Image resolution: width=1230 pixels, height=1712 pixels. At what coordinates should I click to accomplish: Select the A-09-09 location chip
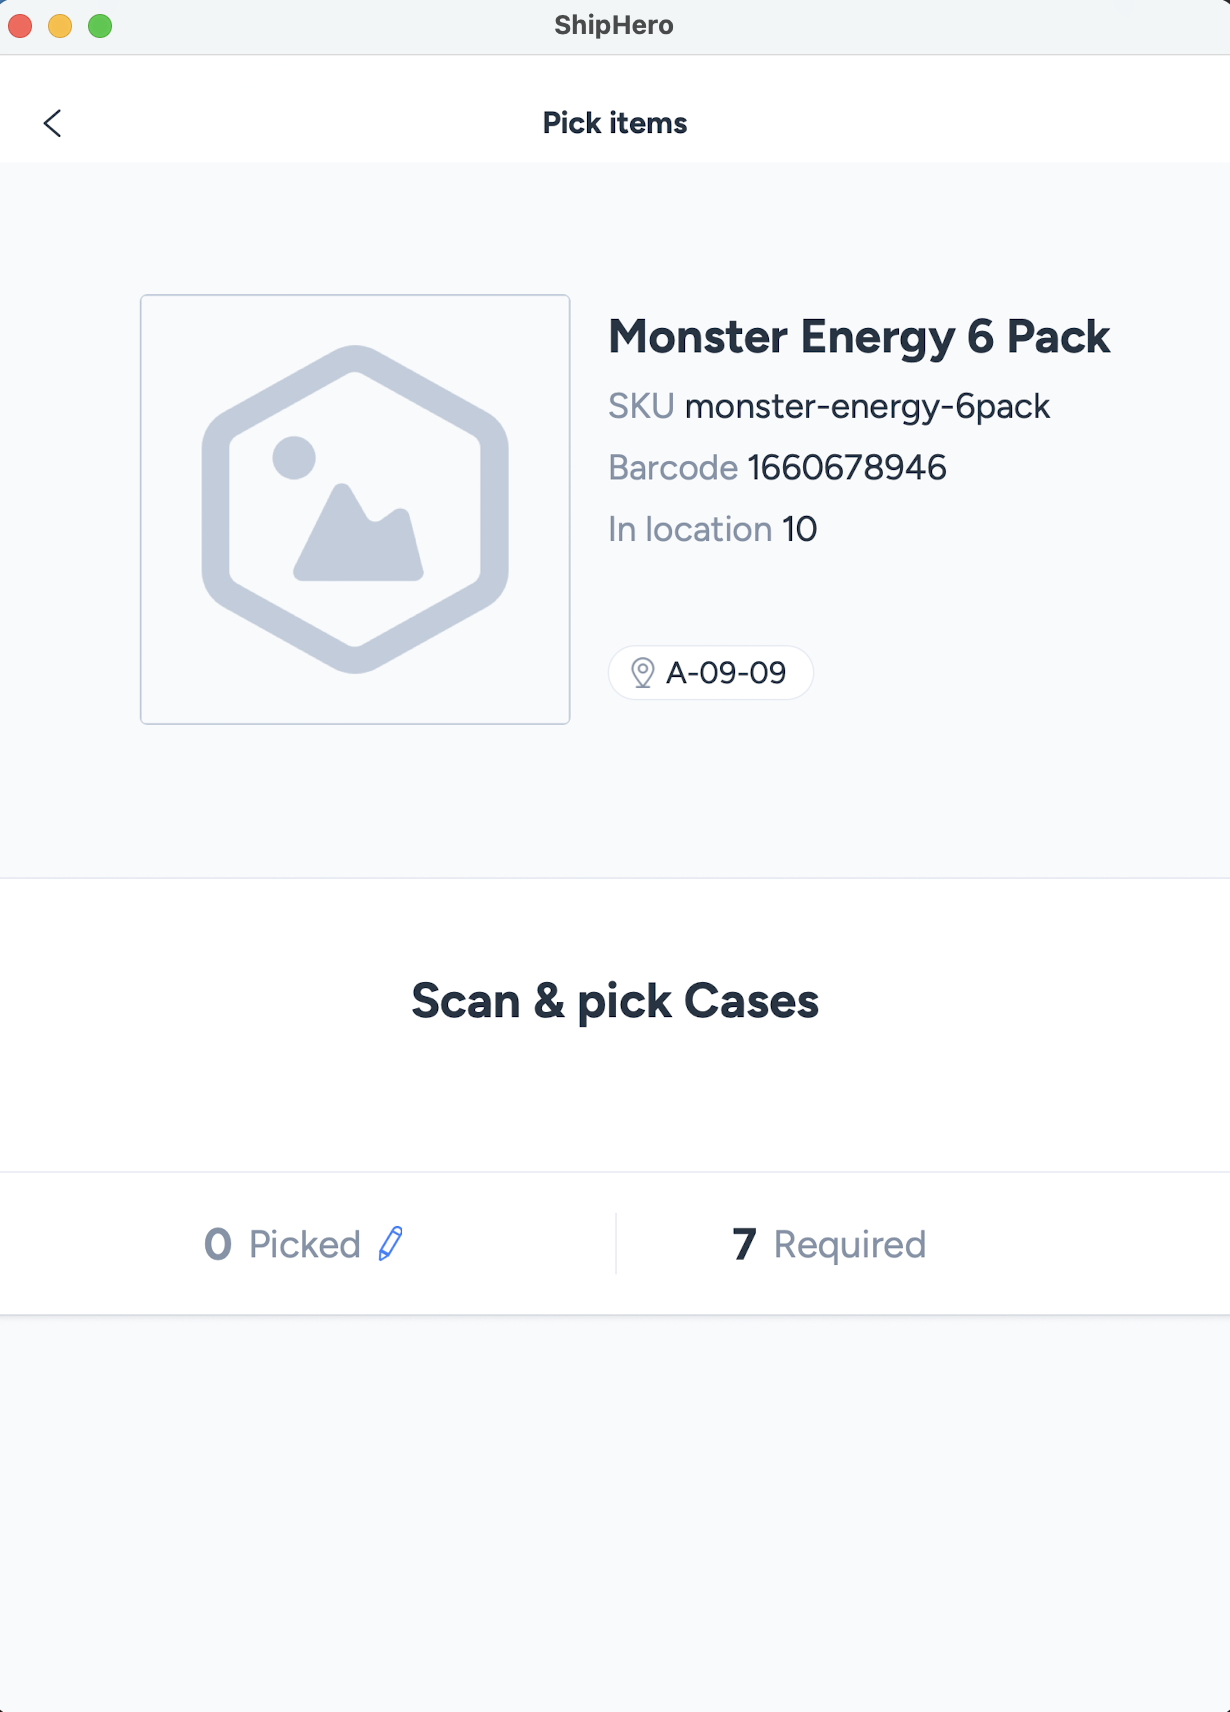pos(711,673)
